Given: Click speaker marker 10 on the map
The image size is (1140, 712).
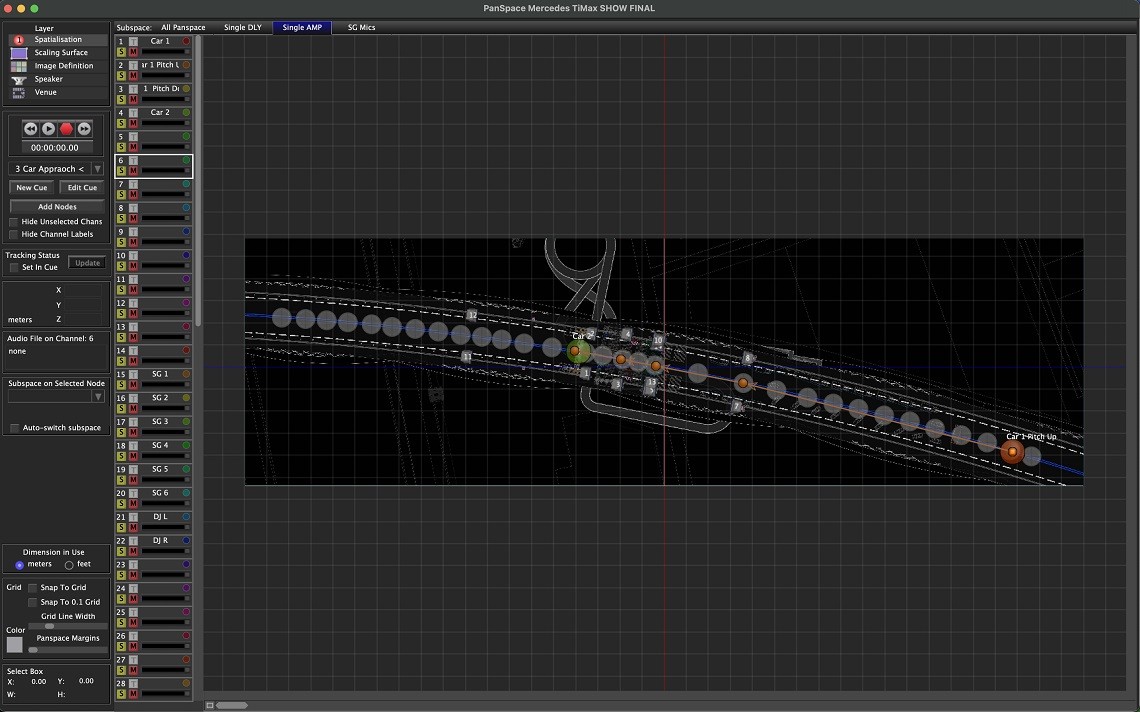Looking at the screenshot, I should [x=658, y=340].
